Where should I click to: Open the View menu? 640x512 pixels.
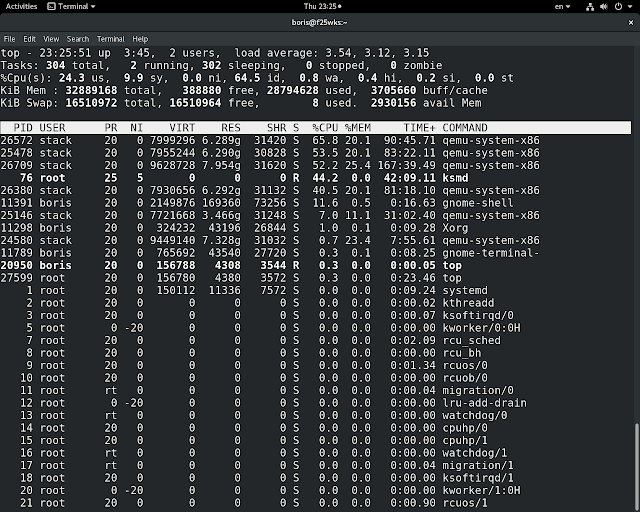[x=51, y=39]
